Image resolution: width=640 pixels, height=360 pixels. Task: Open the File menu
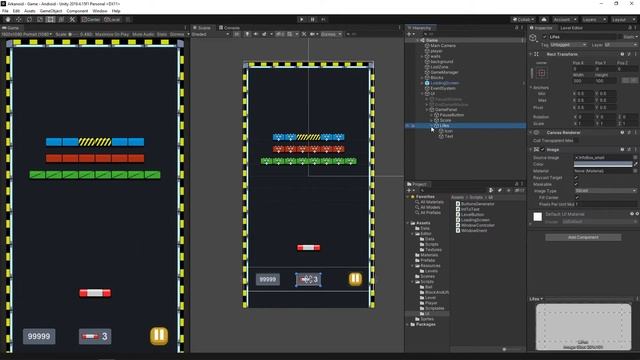[x=5, y=11]
